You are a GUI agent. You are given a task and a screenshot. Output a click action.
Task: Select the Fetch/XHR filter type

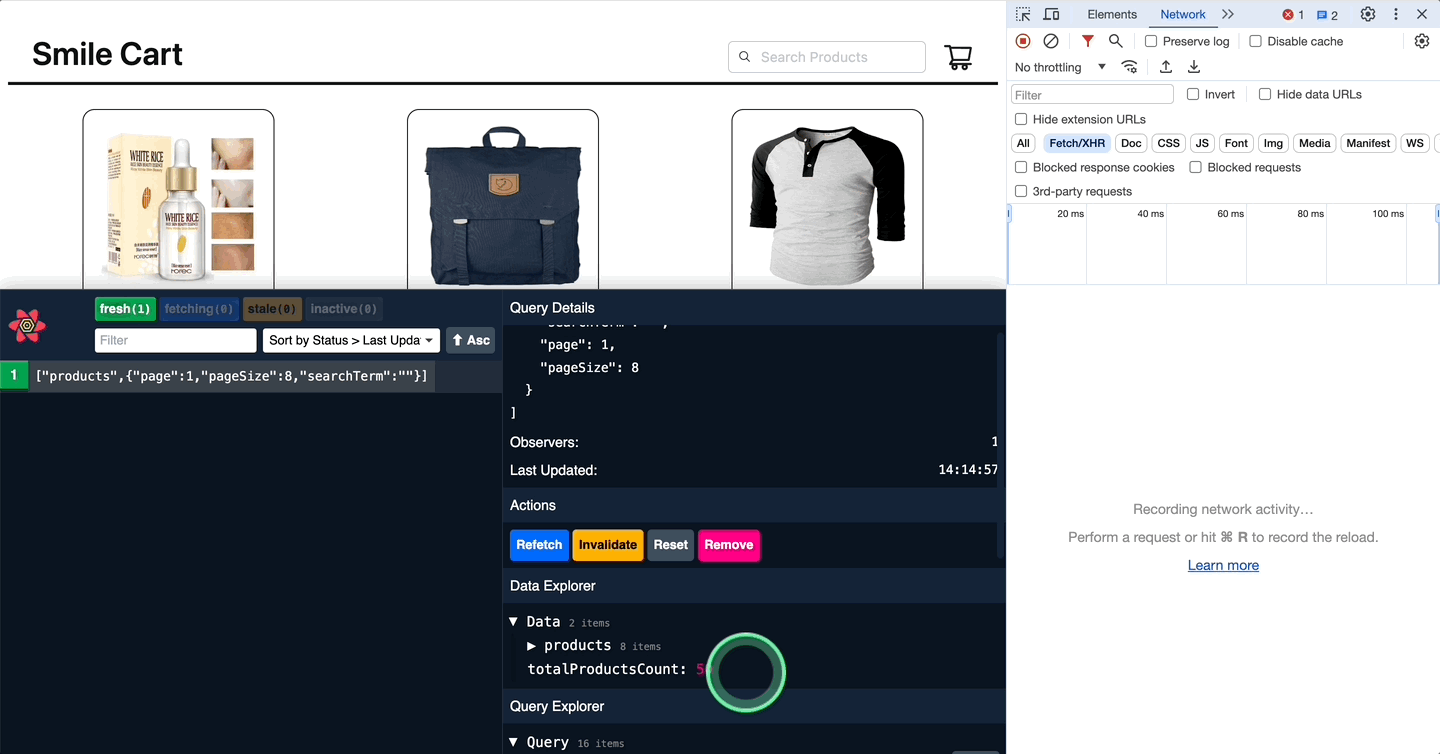(1077, 143)
